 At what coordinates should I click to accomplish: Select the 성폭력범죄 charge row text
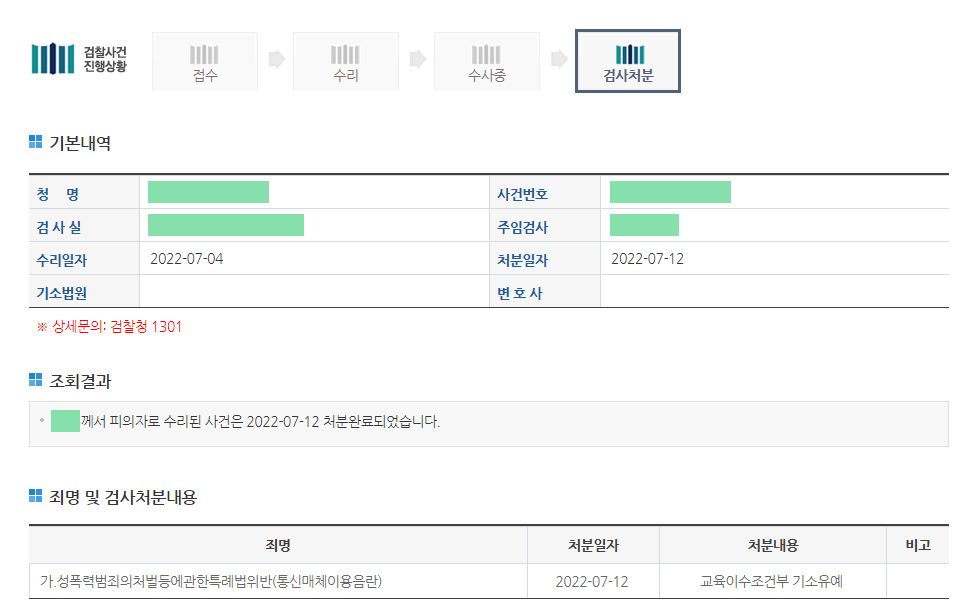211,581
